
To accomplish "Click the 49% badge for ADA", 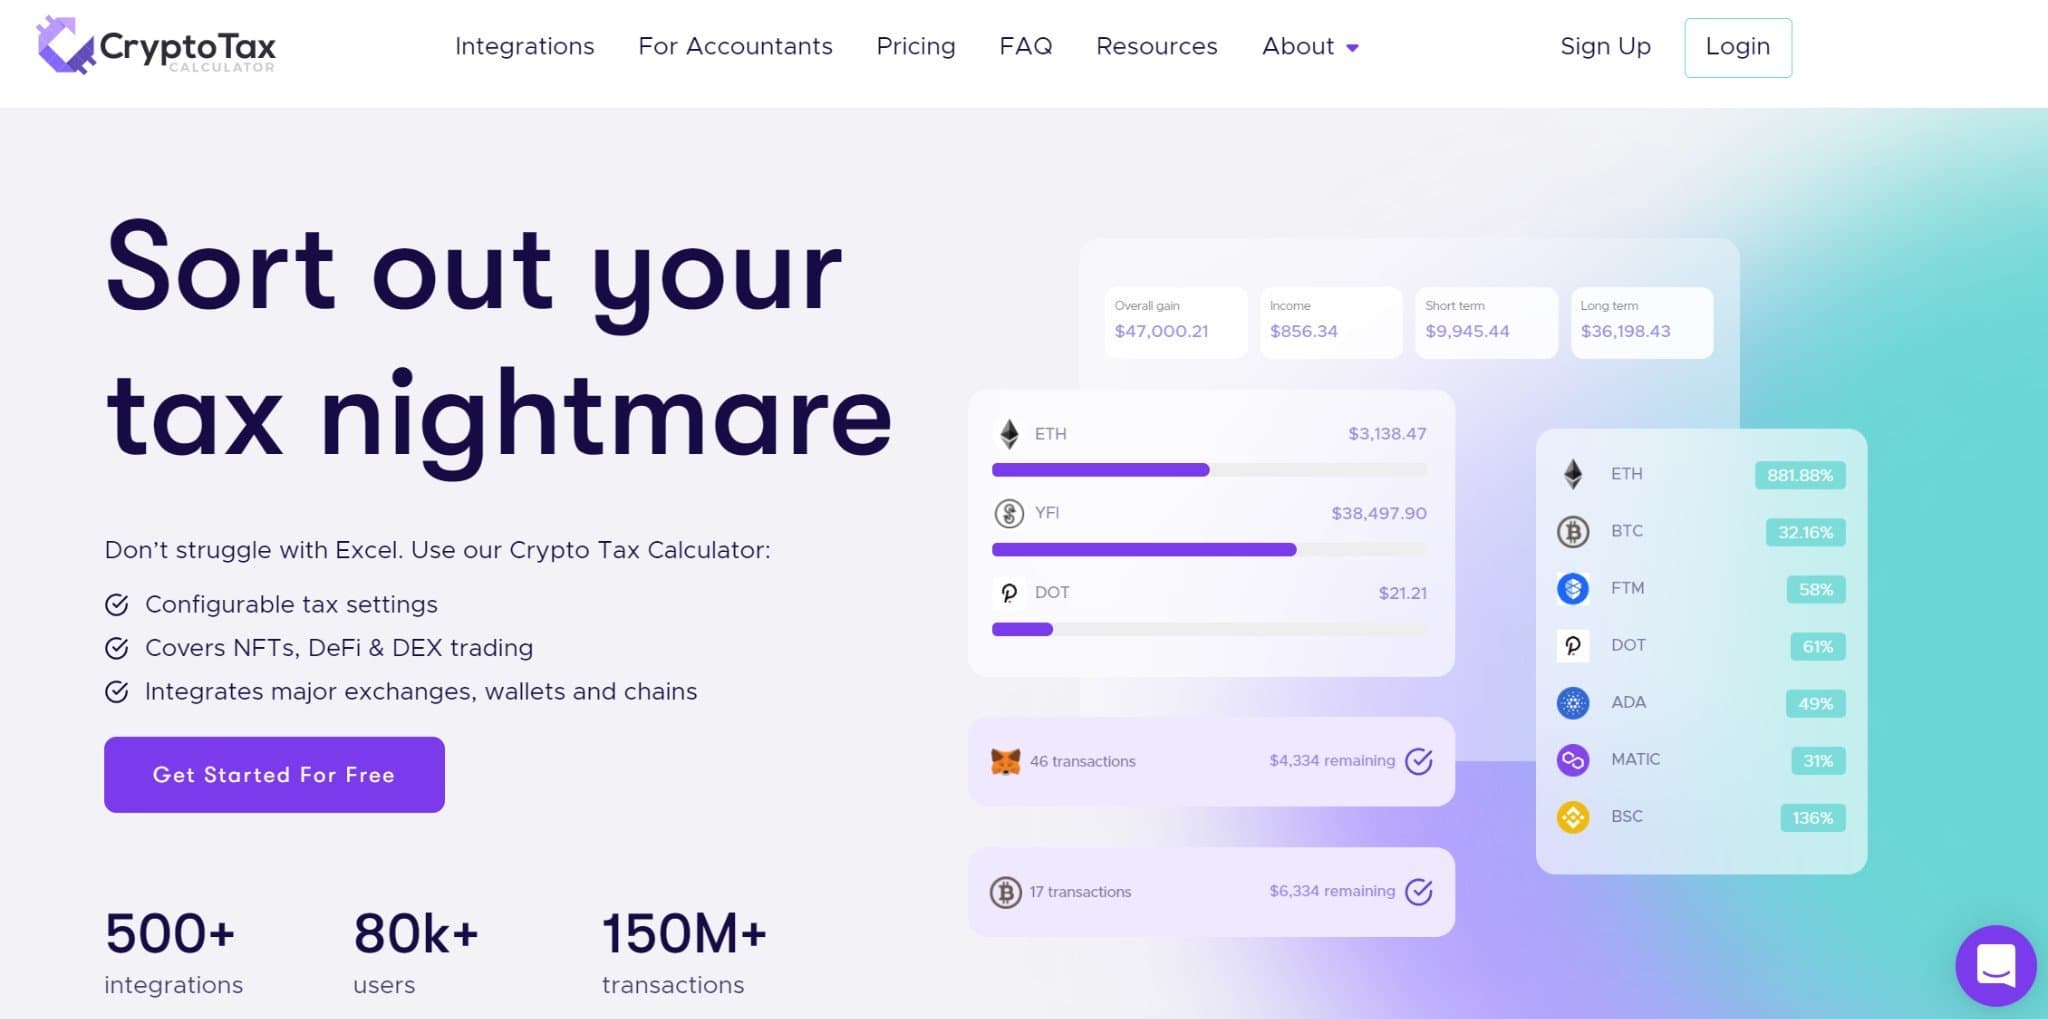I will click(x=1816, y=703).
